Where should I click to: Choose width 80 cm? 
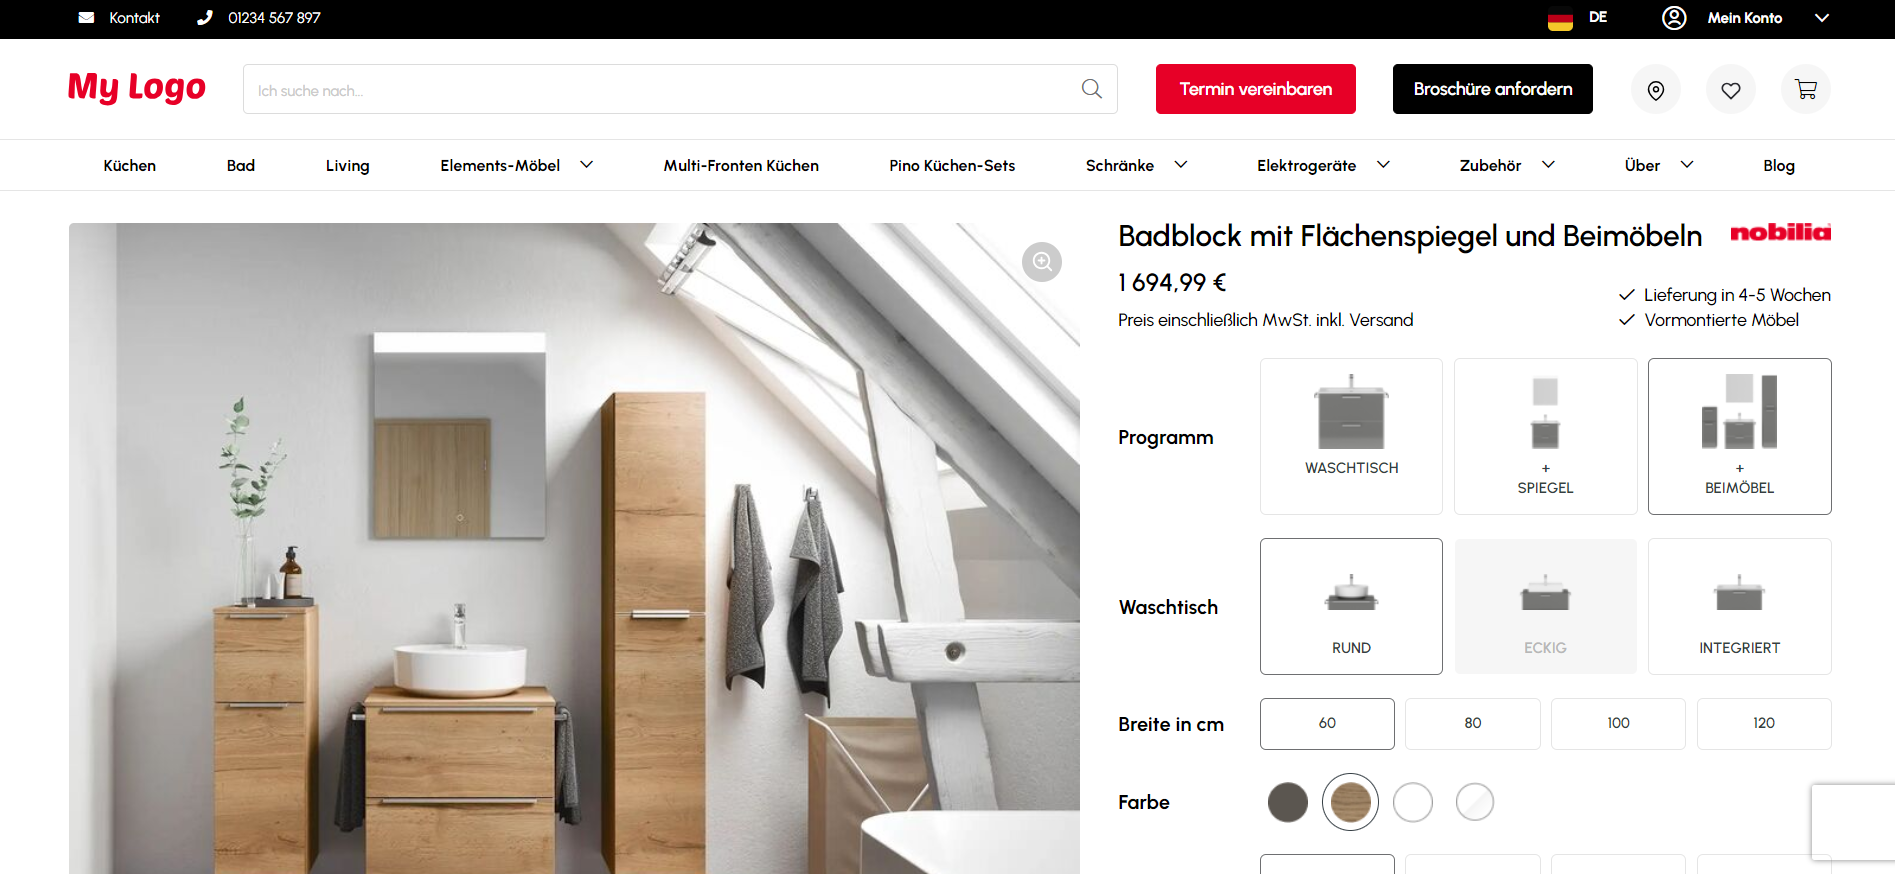click(x=1472, y=723)
